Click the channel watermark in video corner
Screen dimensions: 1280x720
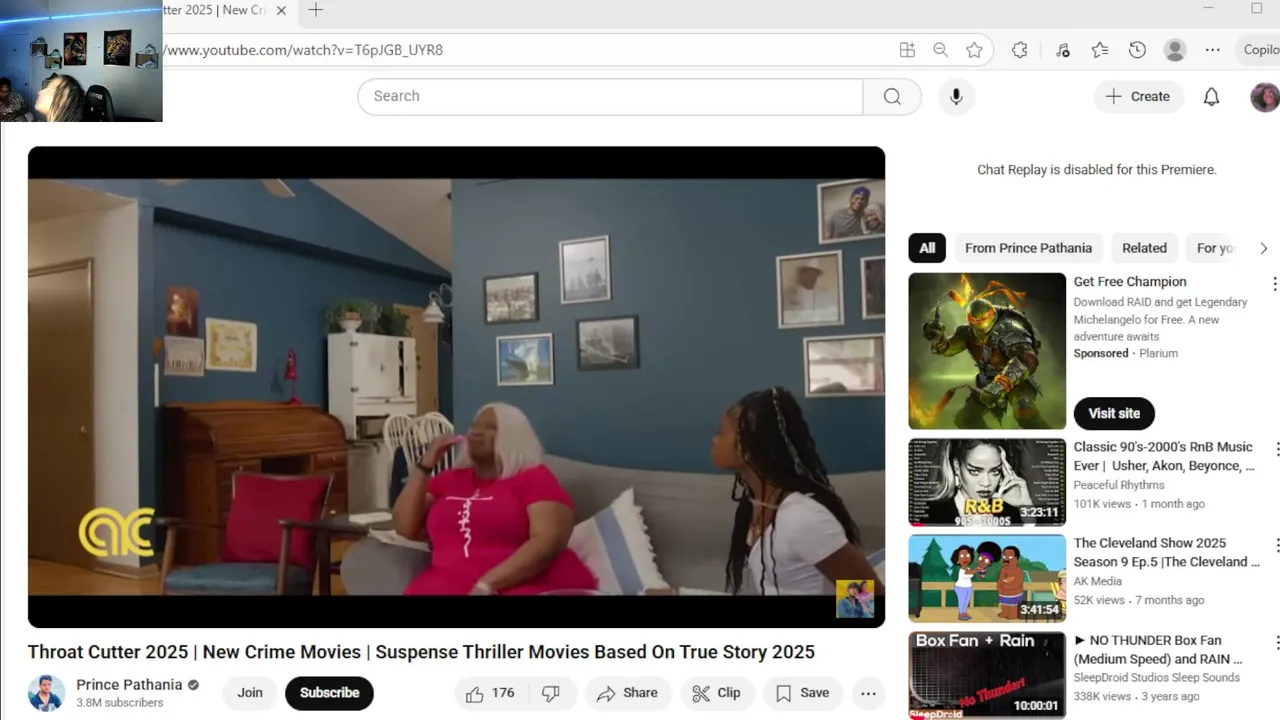click(x=855, y=599)
